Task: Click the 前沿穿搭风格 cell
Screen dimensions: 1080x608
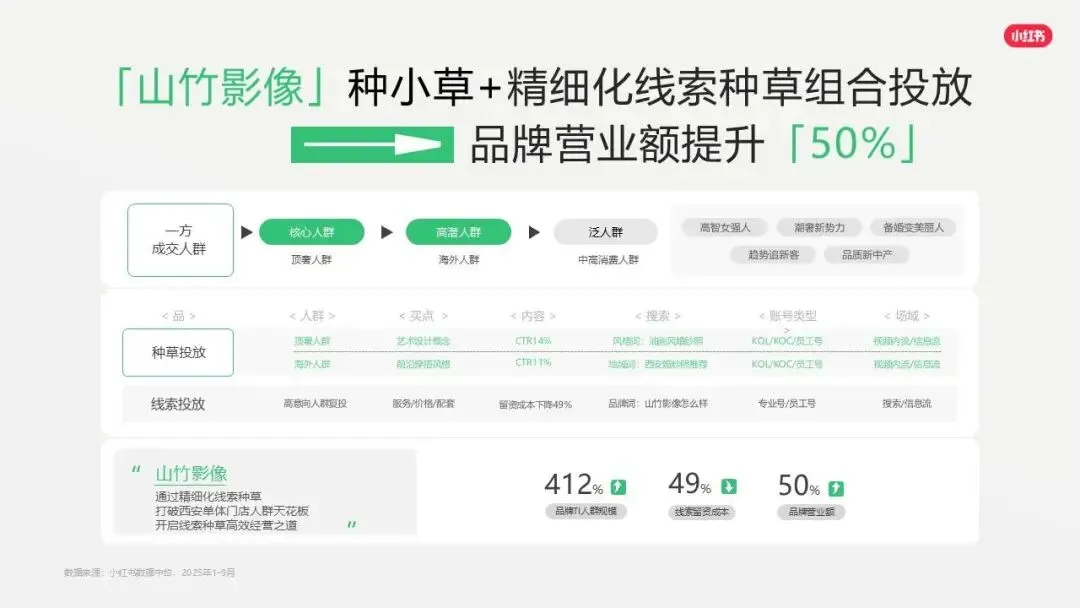Action: click(x=423, y=364)
